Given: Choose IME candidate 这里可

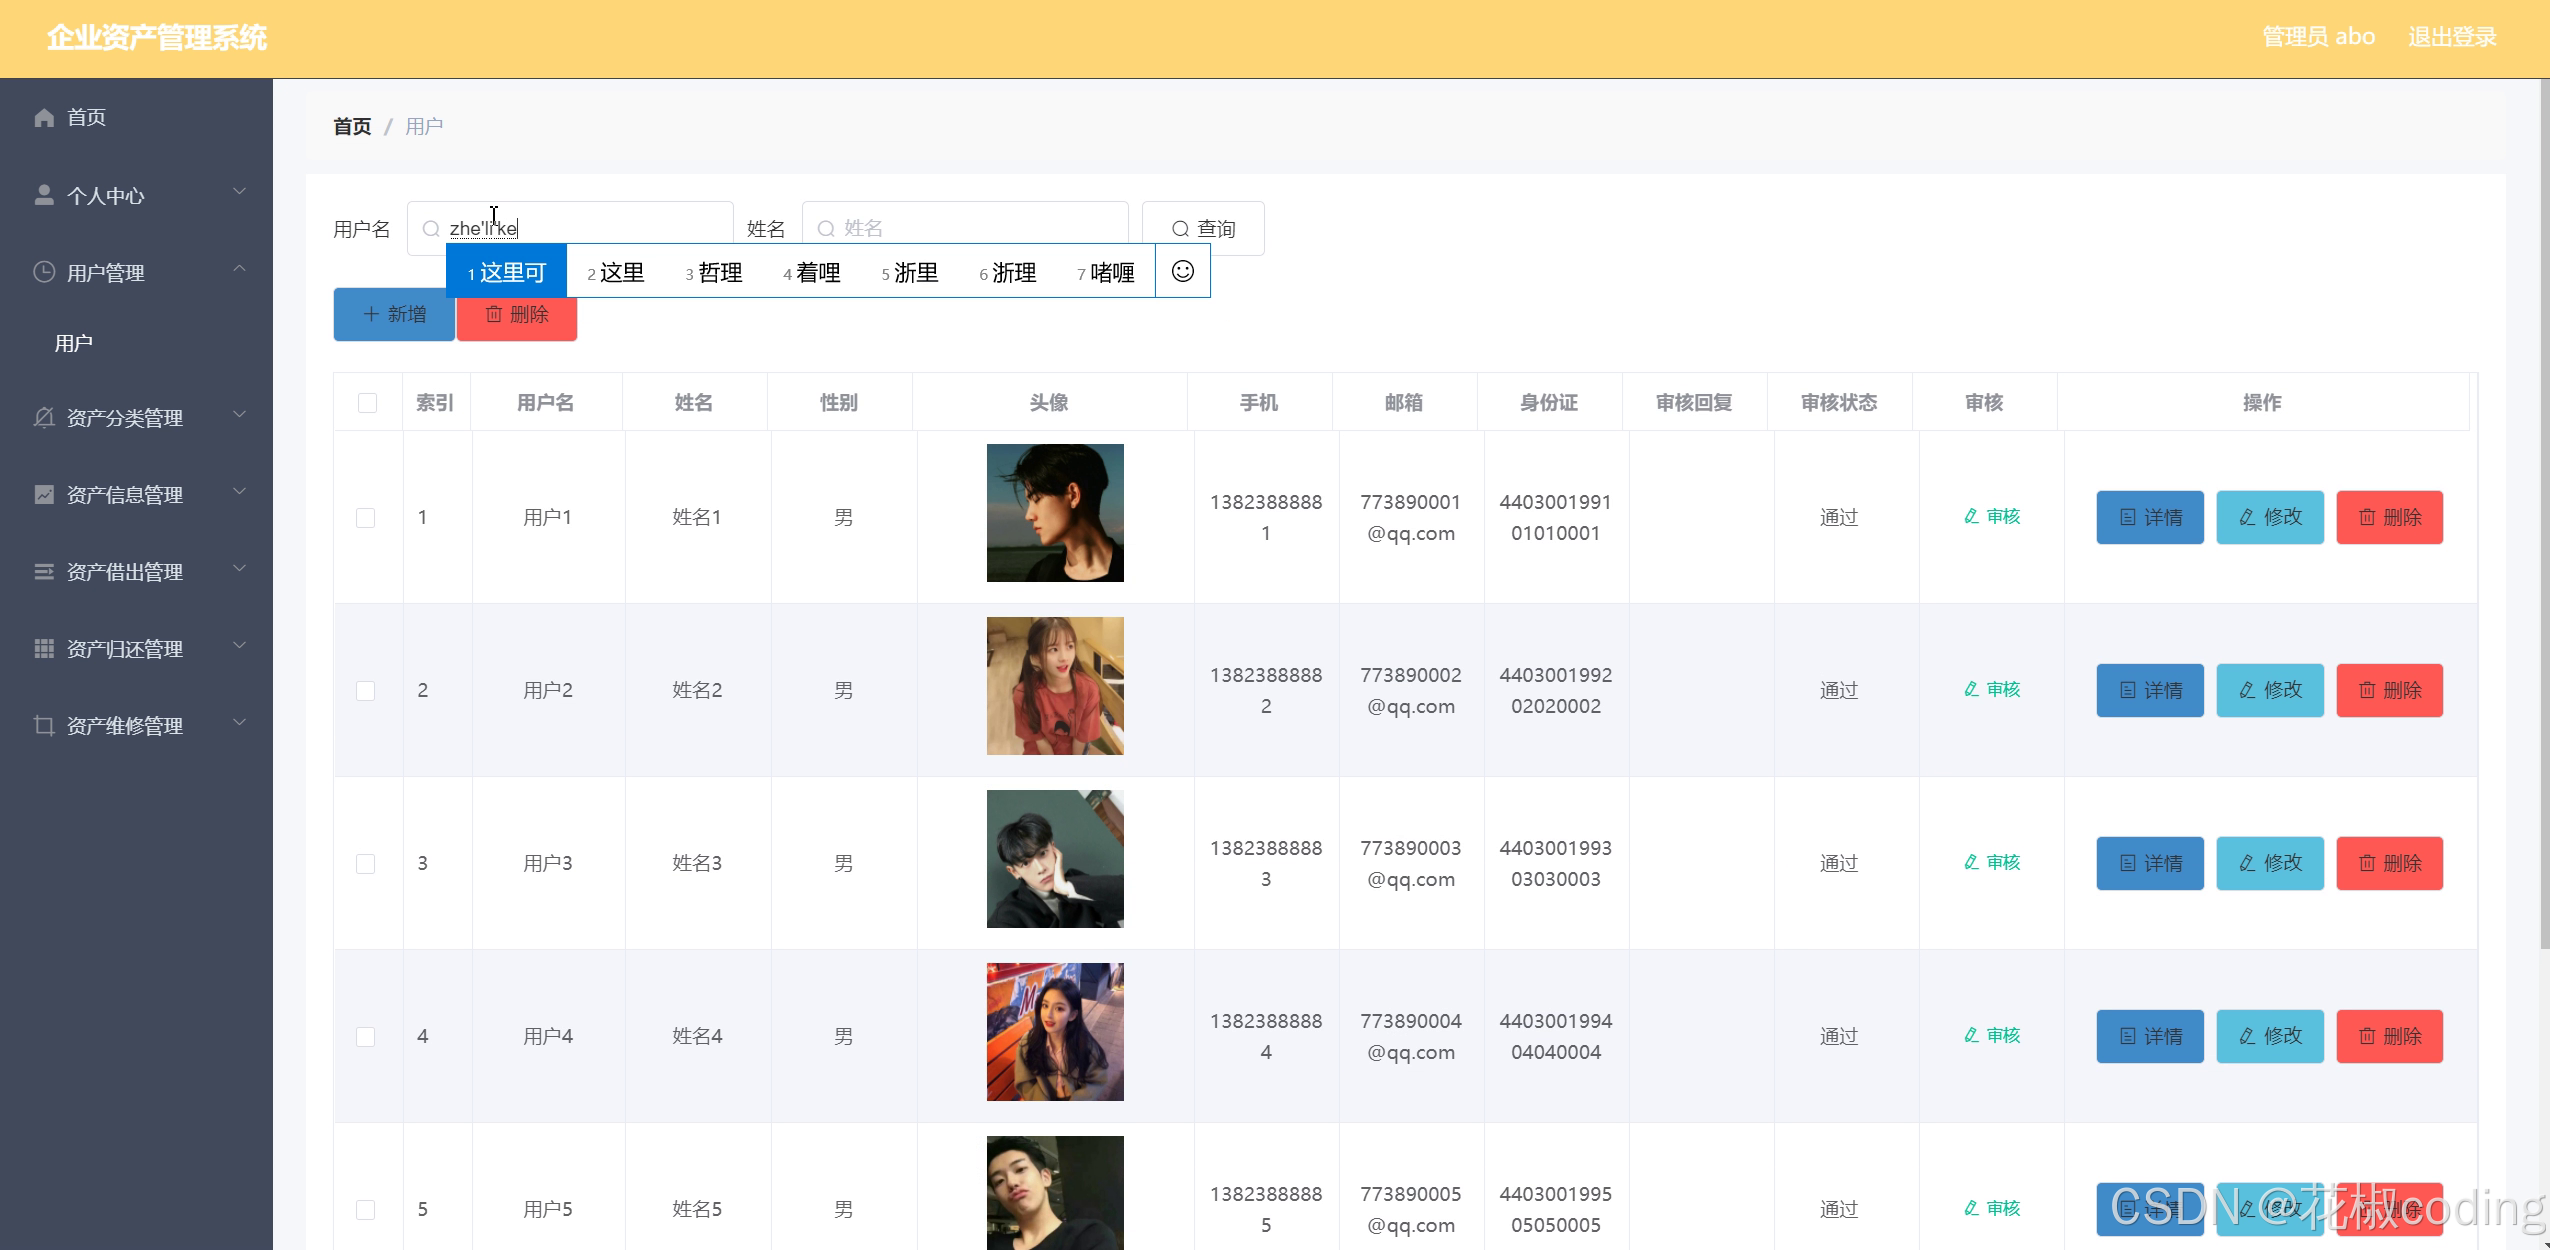Looking at the screenshot, I should click(507, 272).
